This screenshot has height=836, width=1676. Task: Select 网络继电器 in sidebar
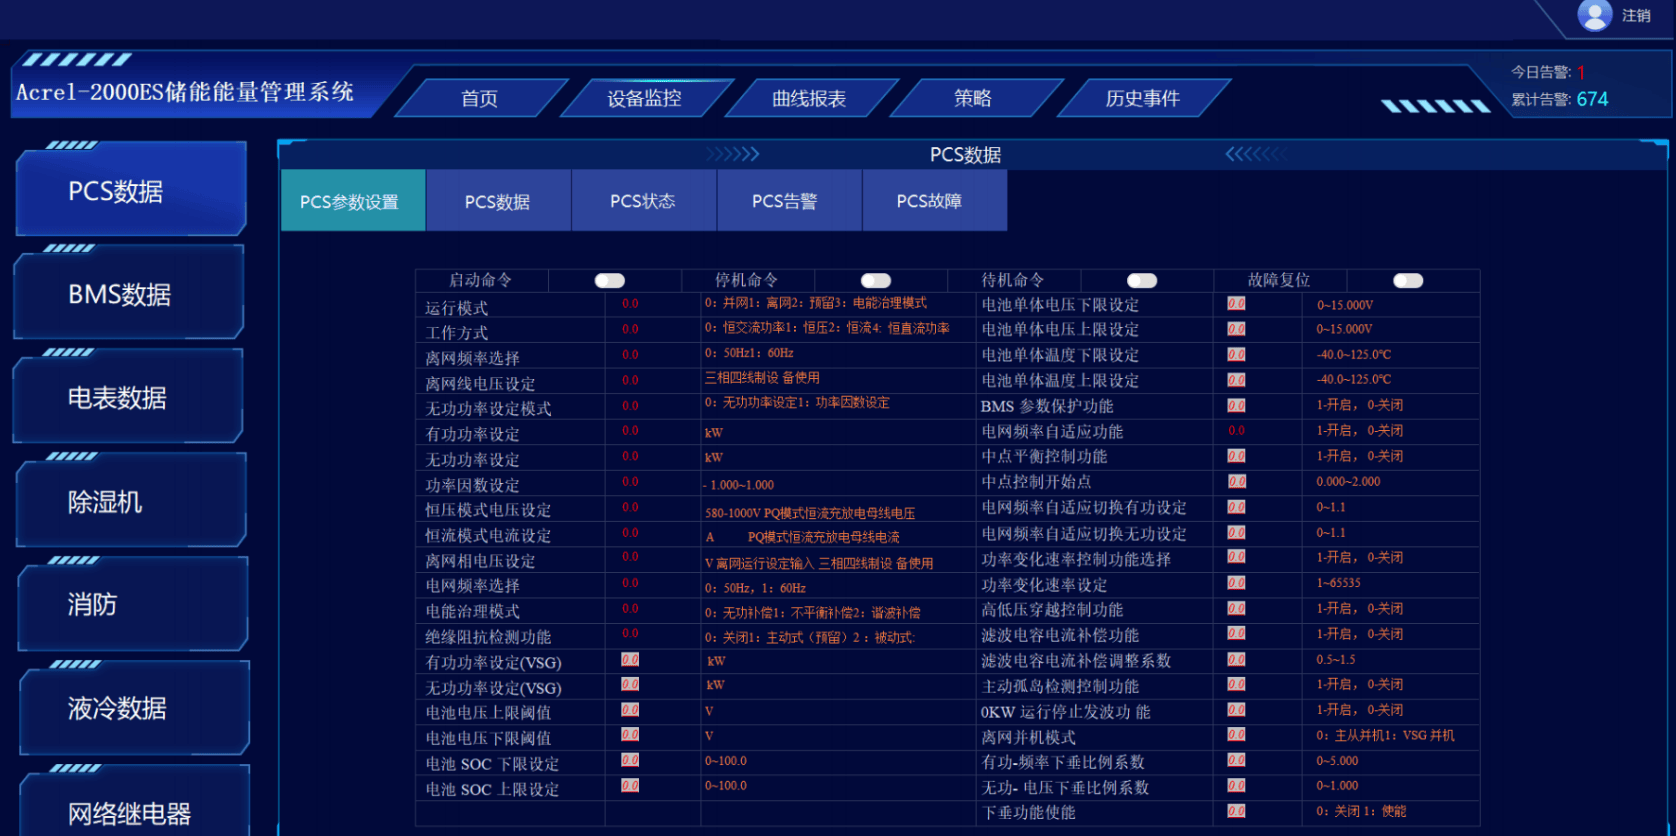click(135, 803)
